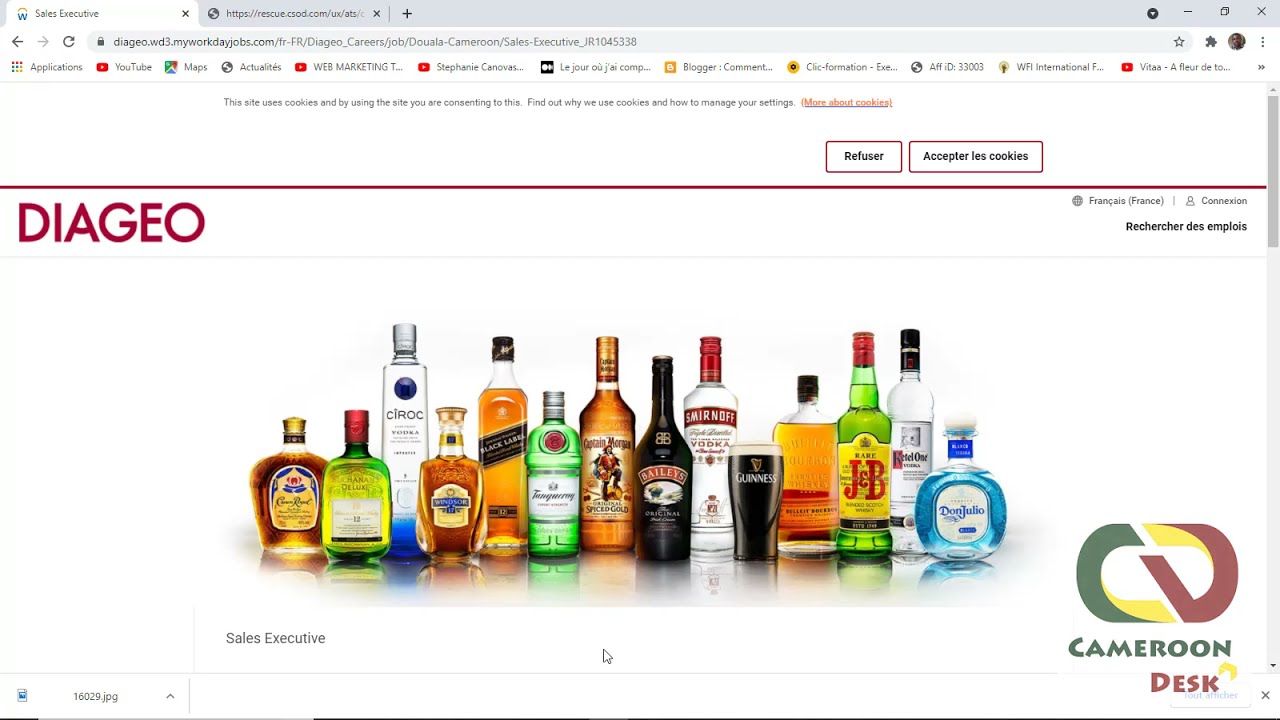Open the Le jour où j'ai comp... bookmark
The width and height of the screenshot is (1280, 720).
(x=596, y=67)
